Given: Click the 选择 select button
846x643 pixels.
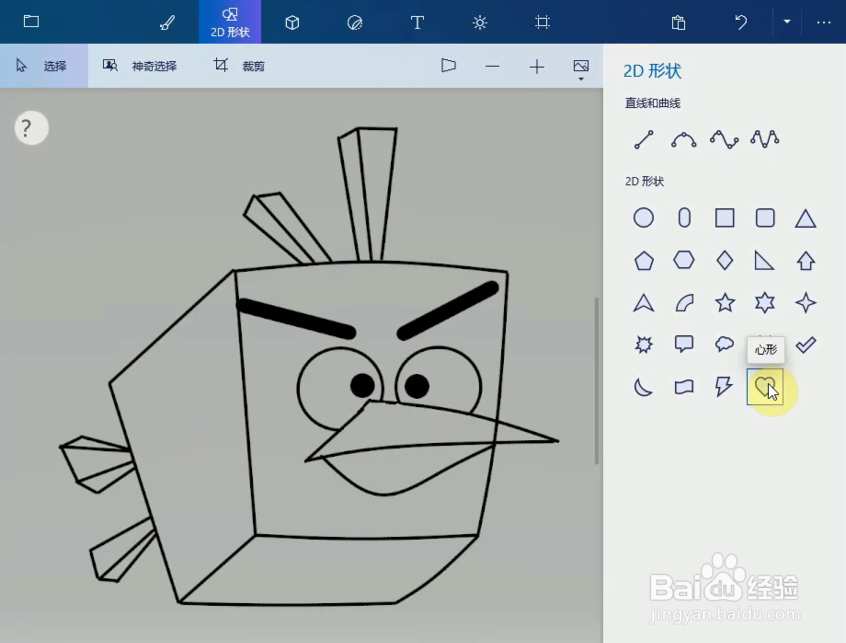Looking at the screenshot, I should click(x=45, y=65).
